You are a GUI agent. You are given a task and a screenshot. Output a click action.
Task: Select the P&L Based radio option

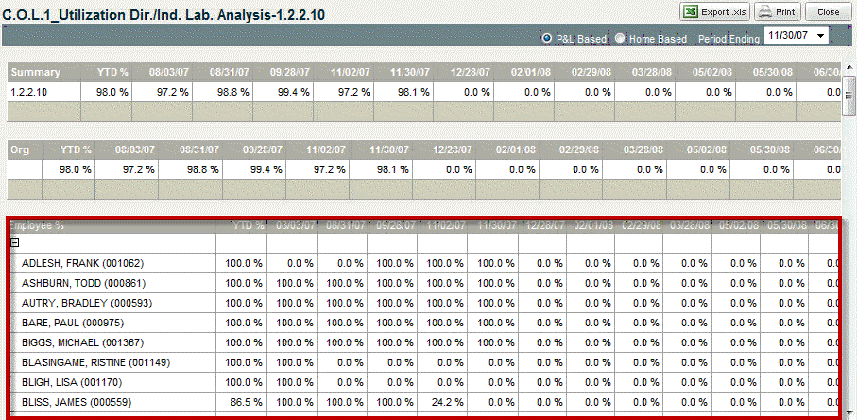coord(546,39)
